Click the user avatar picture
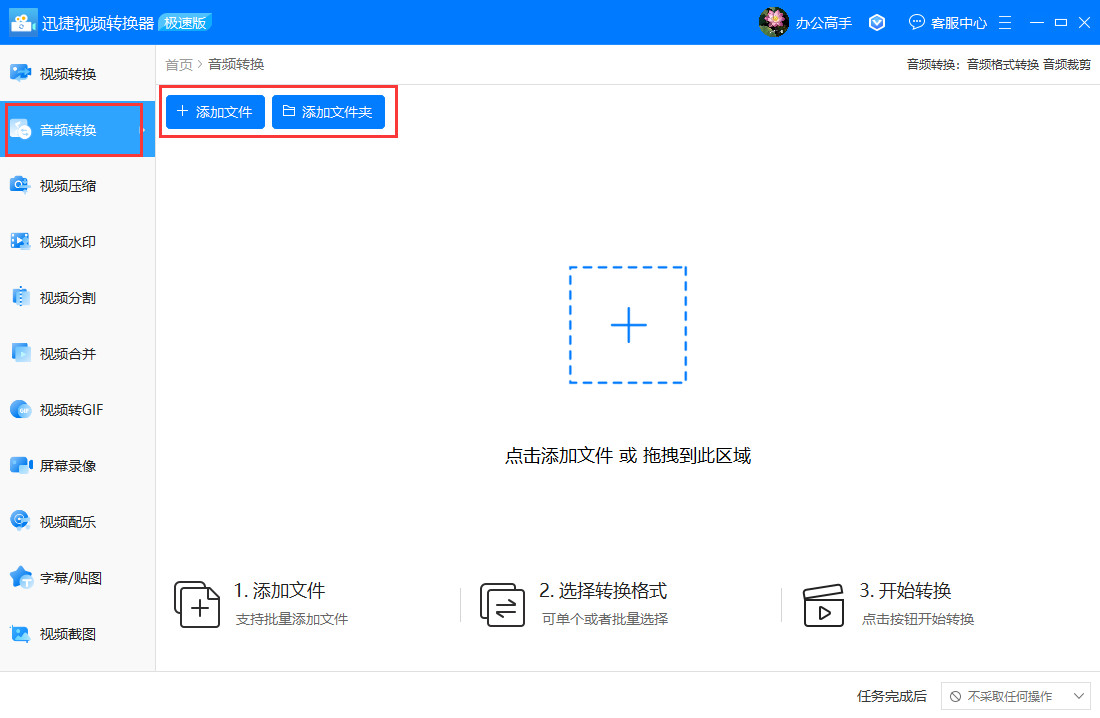1100x718 pixels. [x=774, y=22]
